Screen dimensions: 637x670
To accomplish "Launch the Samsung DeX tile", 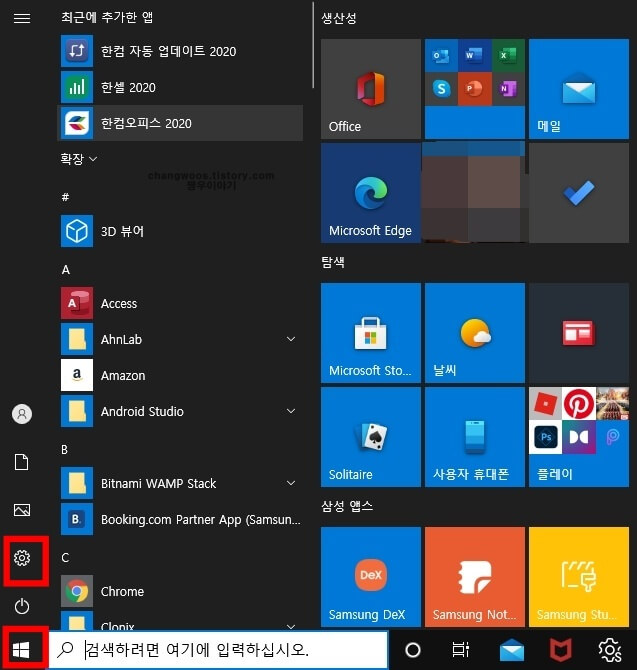I will pos(371,577).
